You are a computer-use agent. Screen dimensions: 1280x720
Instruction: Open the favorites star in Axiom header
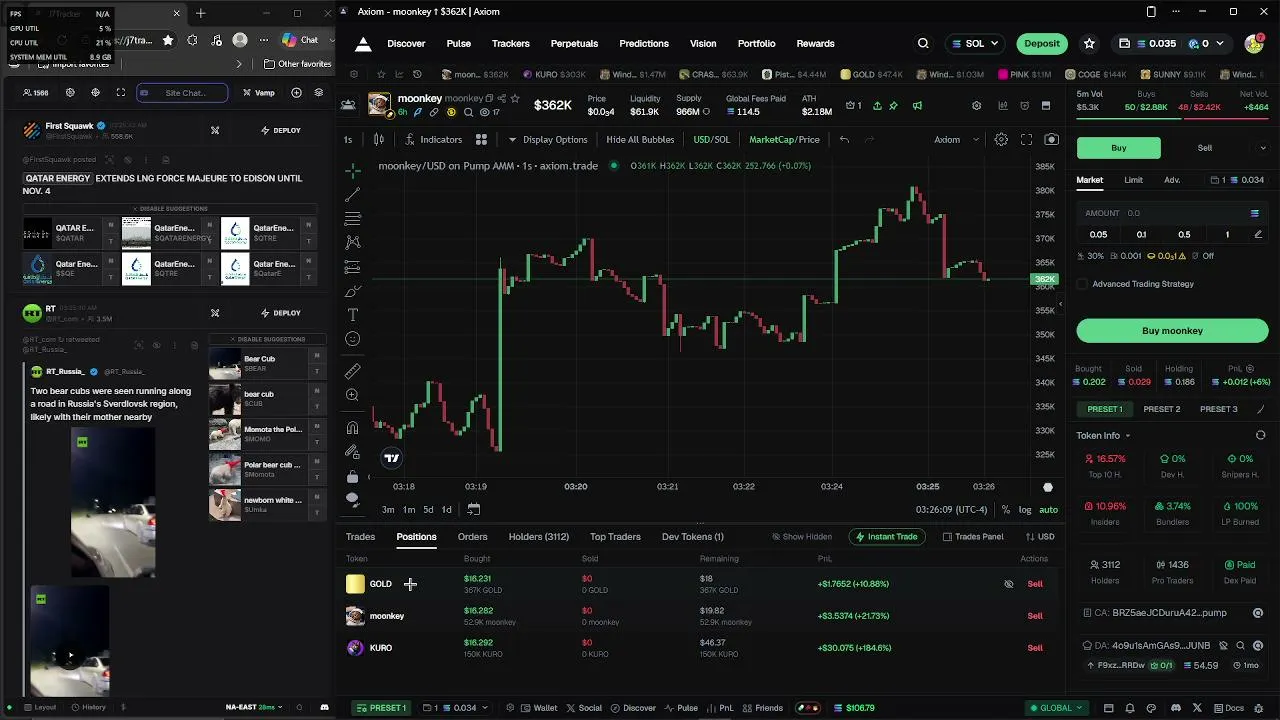click(1089, 44)
